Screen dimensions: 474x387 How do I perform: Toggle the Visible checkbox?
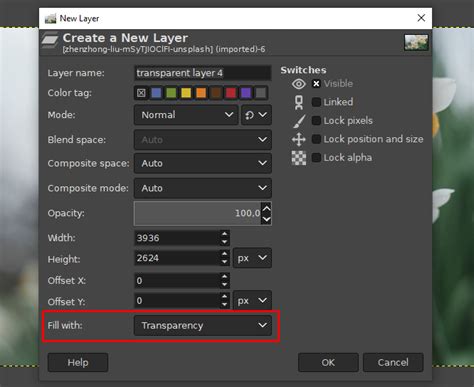click(x=316, y=84)
